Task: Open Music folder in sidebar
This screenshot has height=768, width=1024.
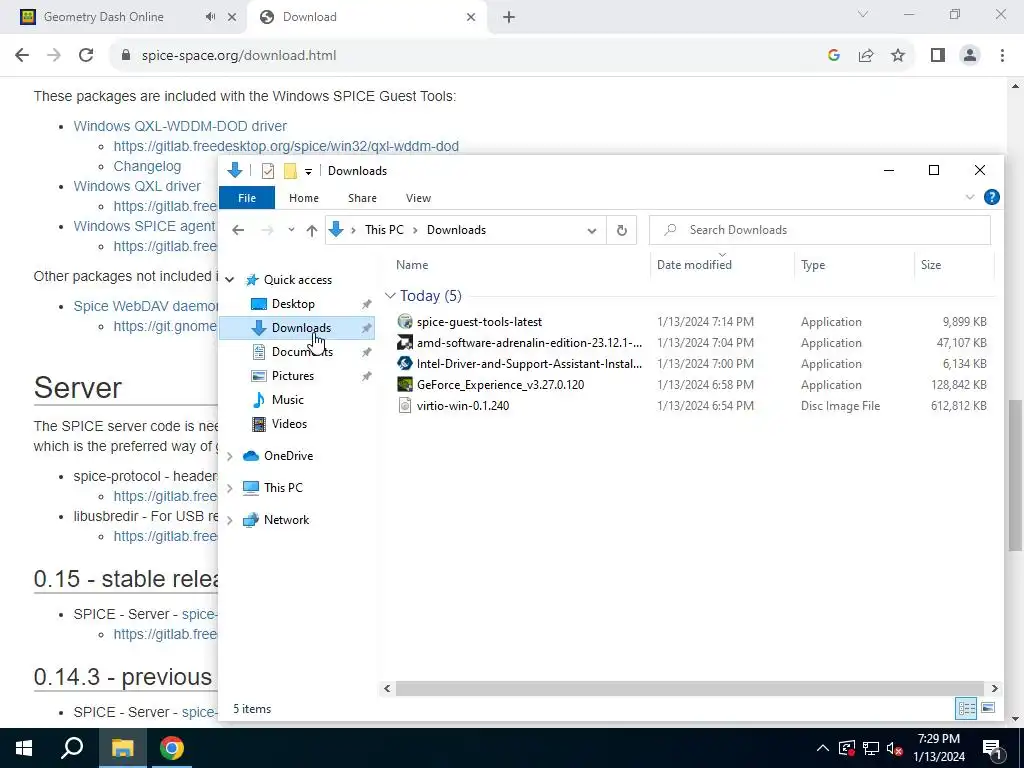Action: (x=287, y=400)
